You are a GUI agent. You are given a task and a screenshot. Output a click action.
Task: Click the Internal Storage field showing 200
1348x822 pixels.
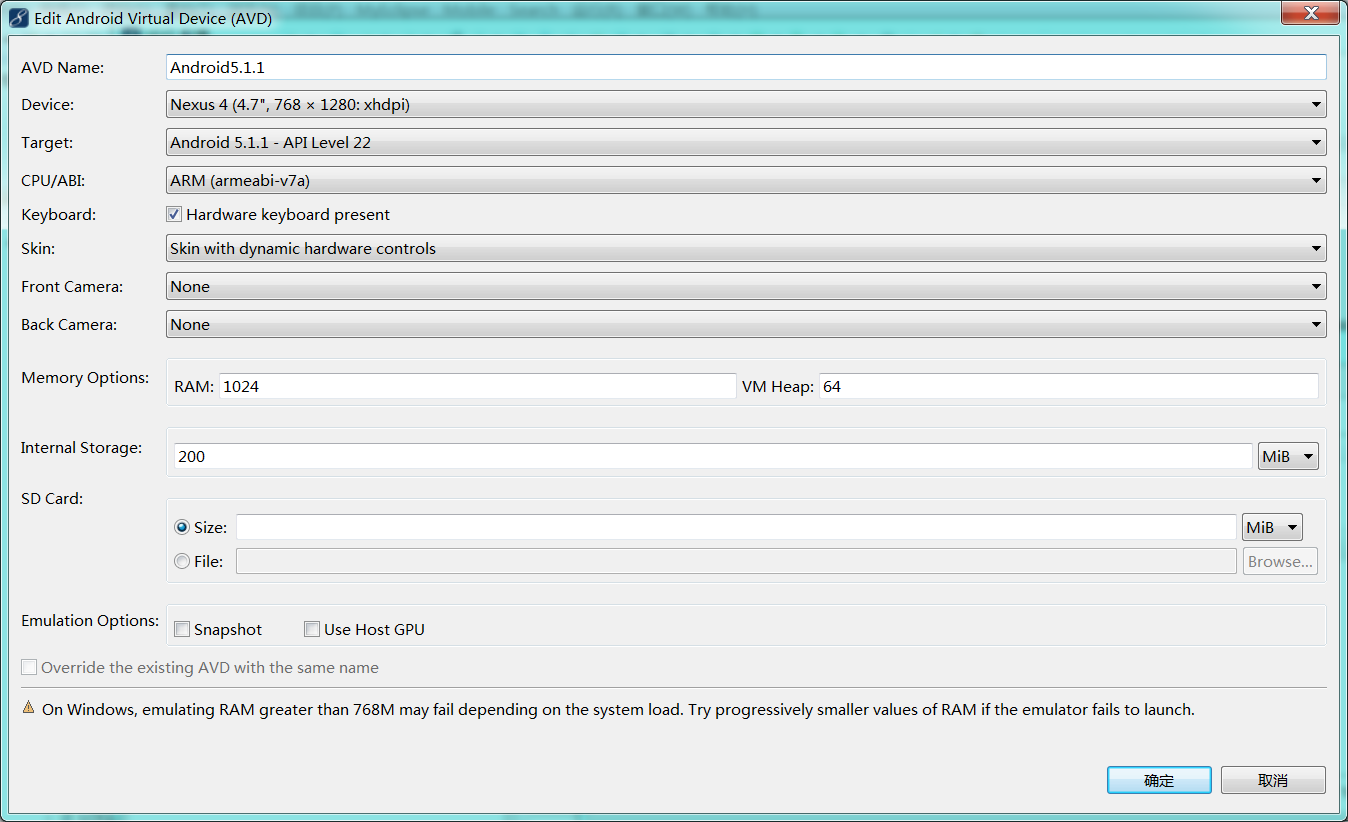pos(713,456)
